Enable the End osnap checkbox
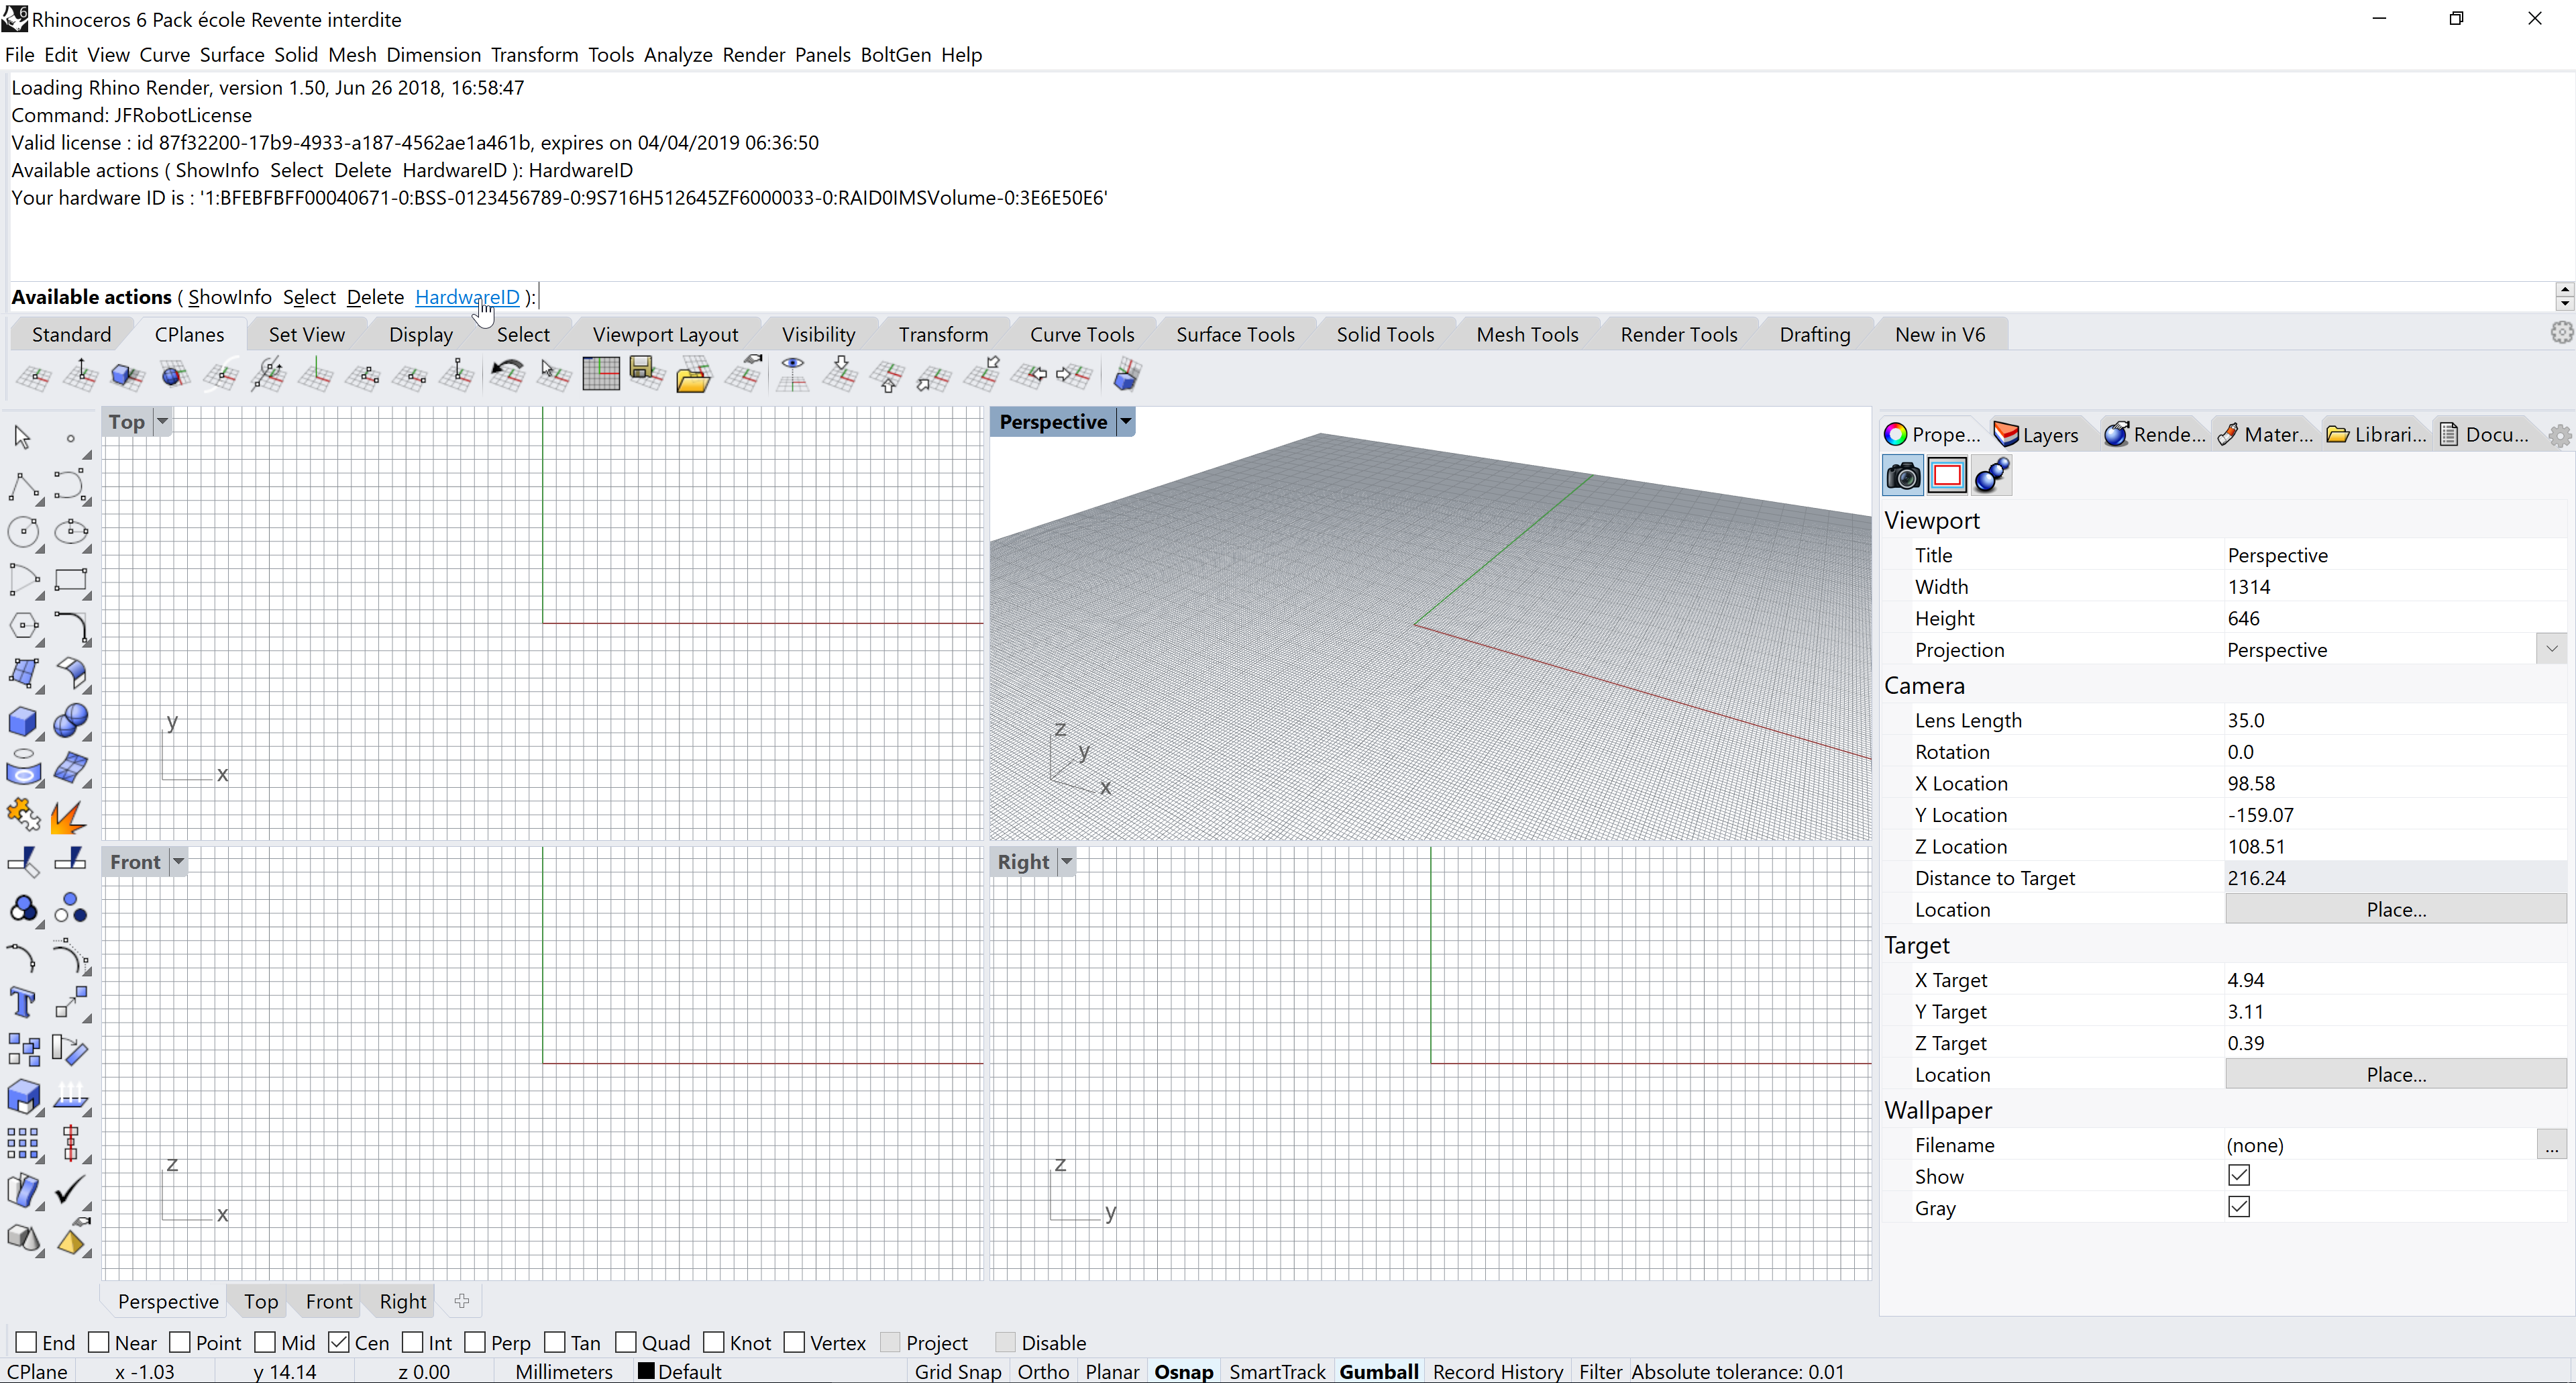This screenshot has height=1383, width=2576. click(27, 1342)
